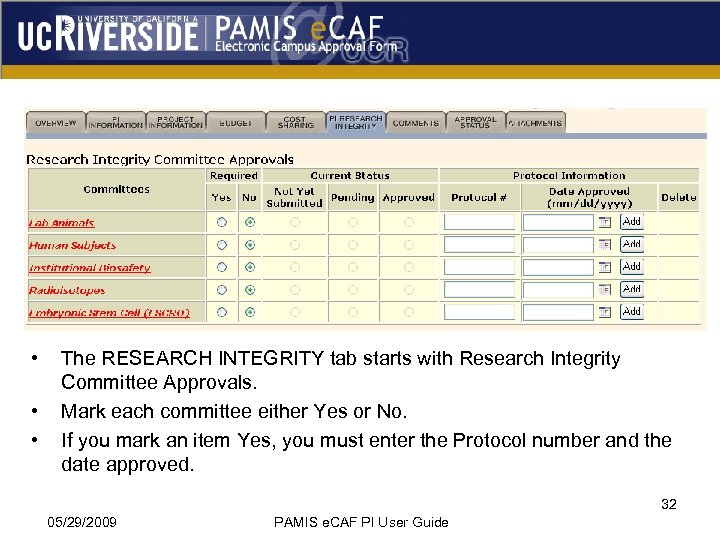This screenshot has width=720, height=540.
Task: Switch to the Overview tab
Action: [56, 122]
